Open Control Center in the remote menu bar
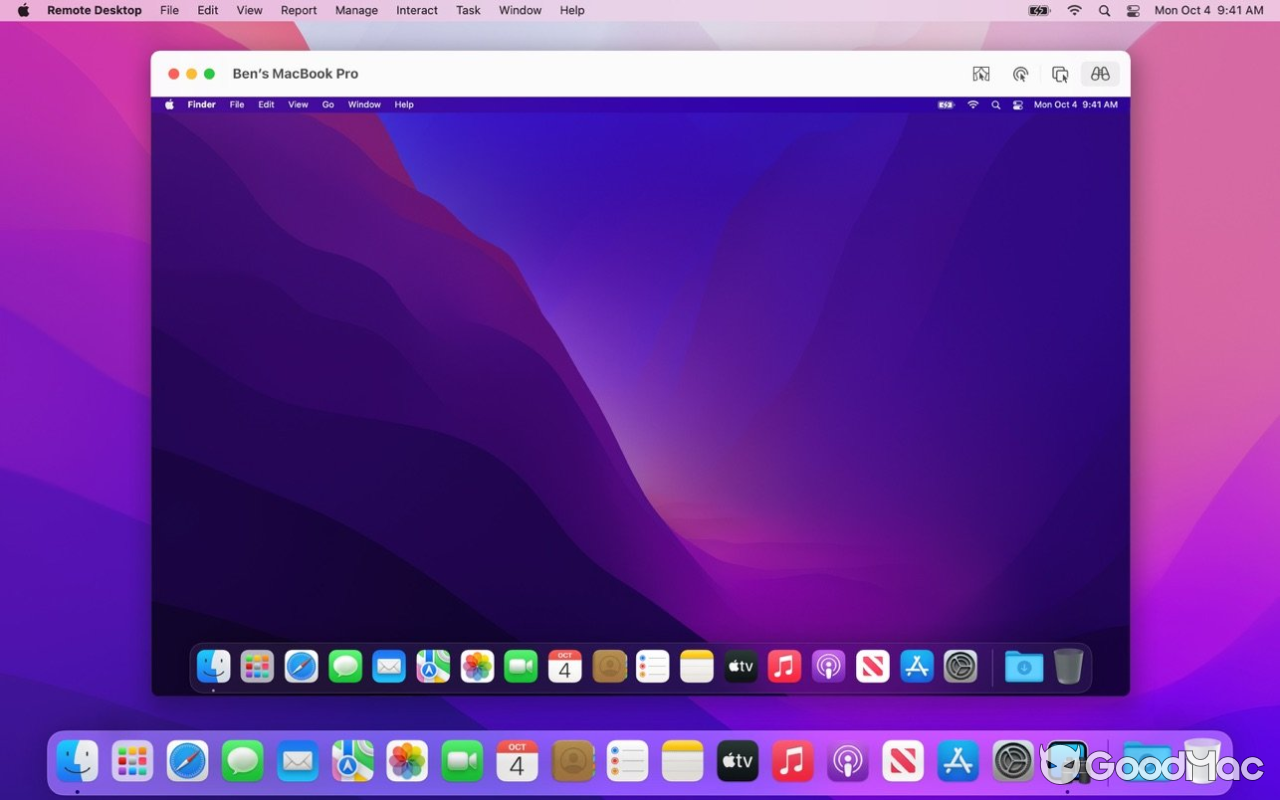This screenshot has height=800, width=1280. (x=1019, y=104)
